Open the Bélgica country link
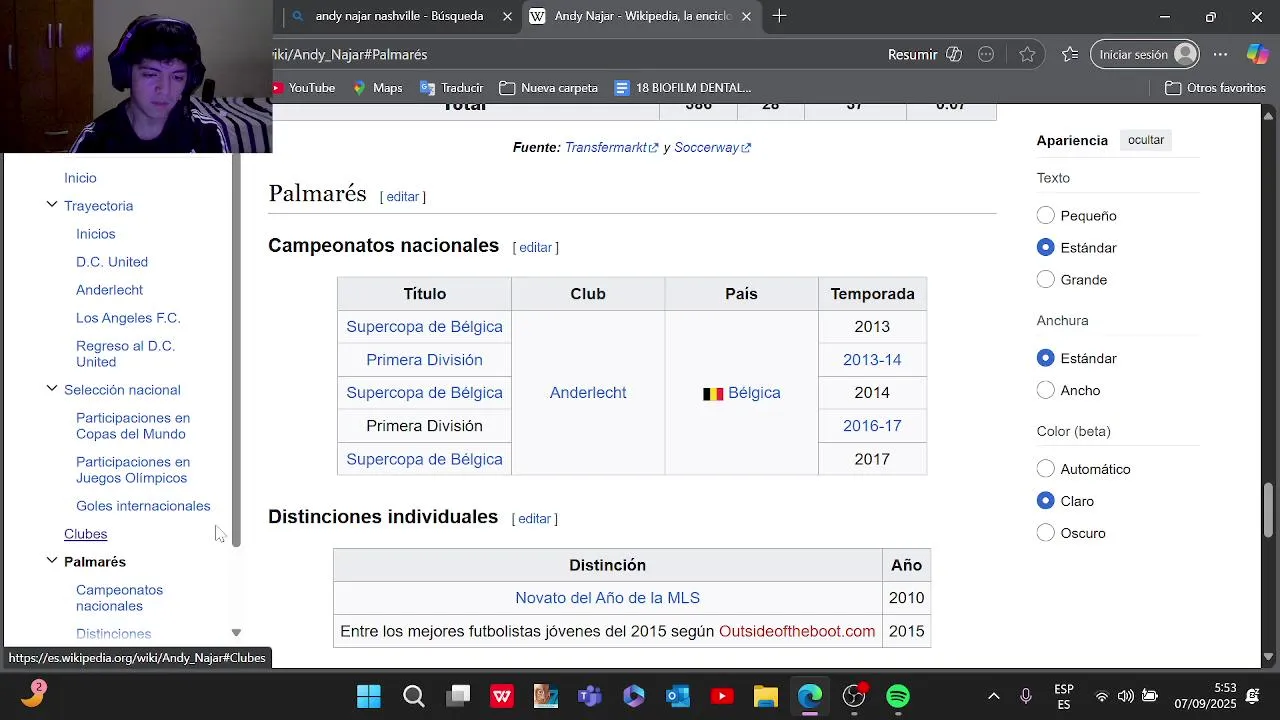 coord(754,393)
